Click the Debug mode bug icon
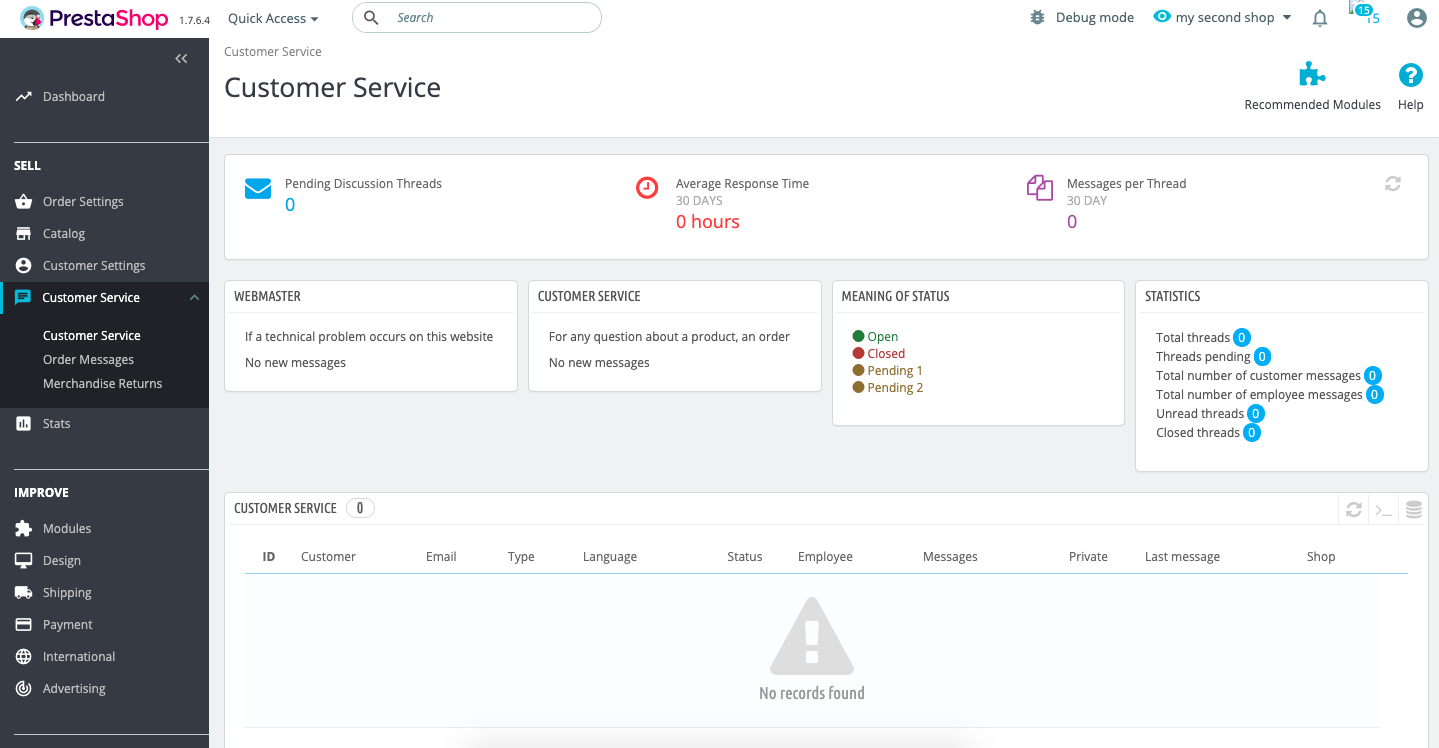Viewport: 1439px width, 748px height. [x=1038, y=16]
